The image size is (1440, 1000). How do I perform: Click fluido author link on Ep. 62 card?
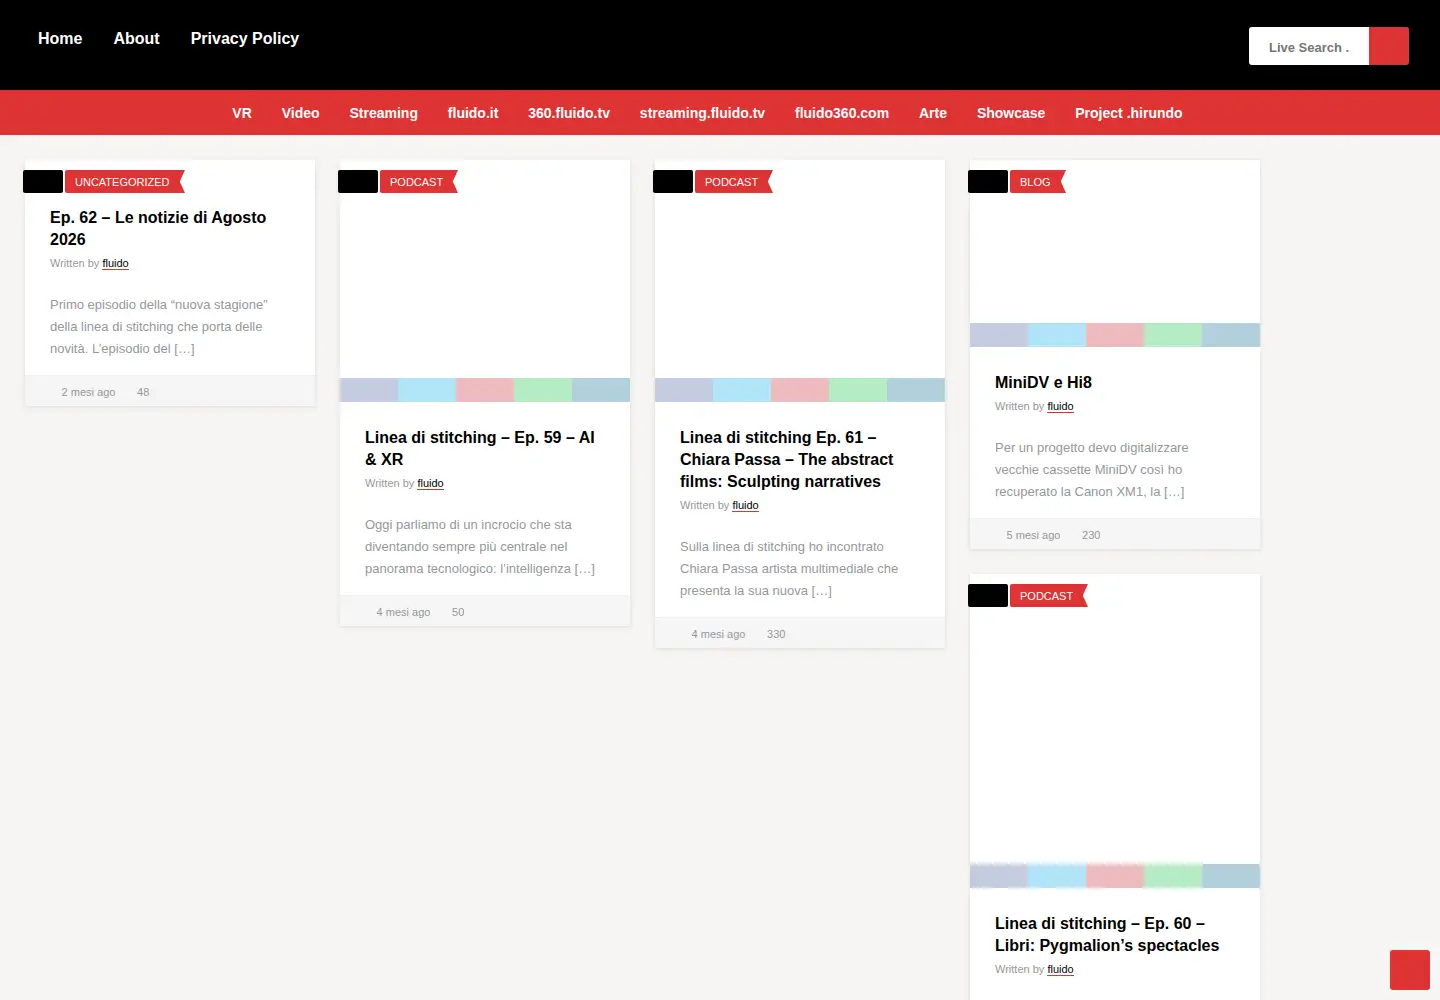(115, 263)
